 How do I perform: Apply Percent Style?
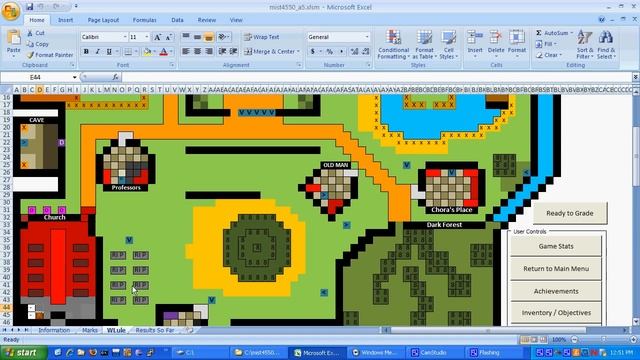(330, 51)
